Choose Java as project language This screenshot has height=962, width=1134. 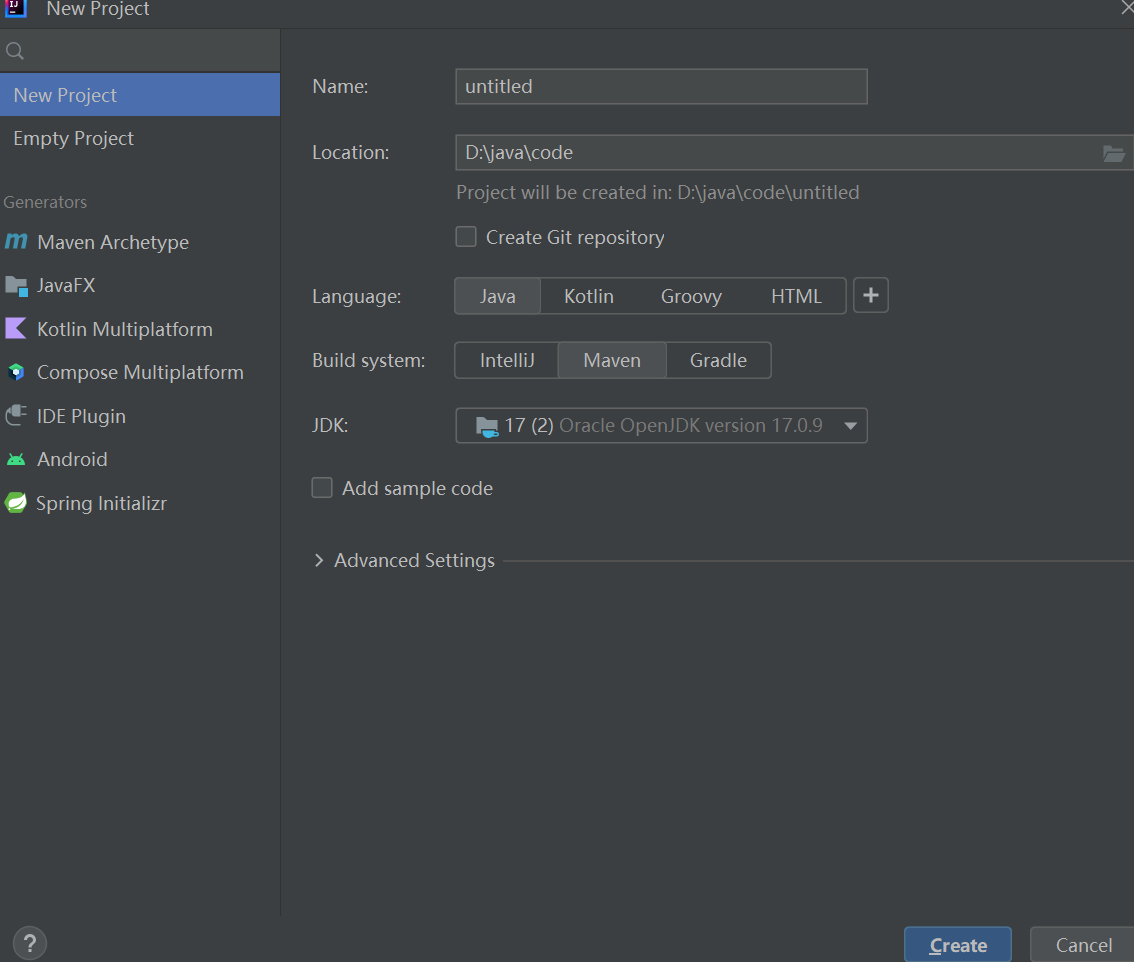coord(498,296)
